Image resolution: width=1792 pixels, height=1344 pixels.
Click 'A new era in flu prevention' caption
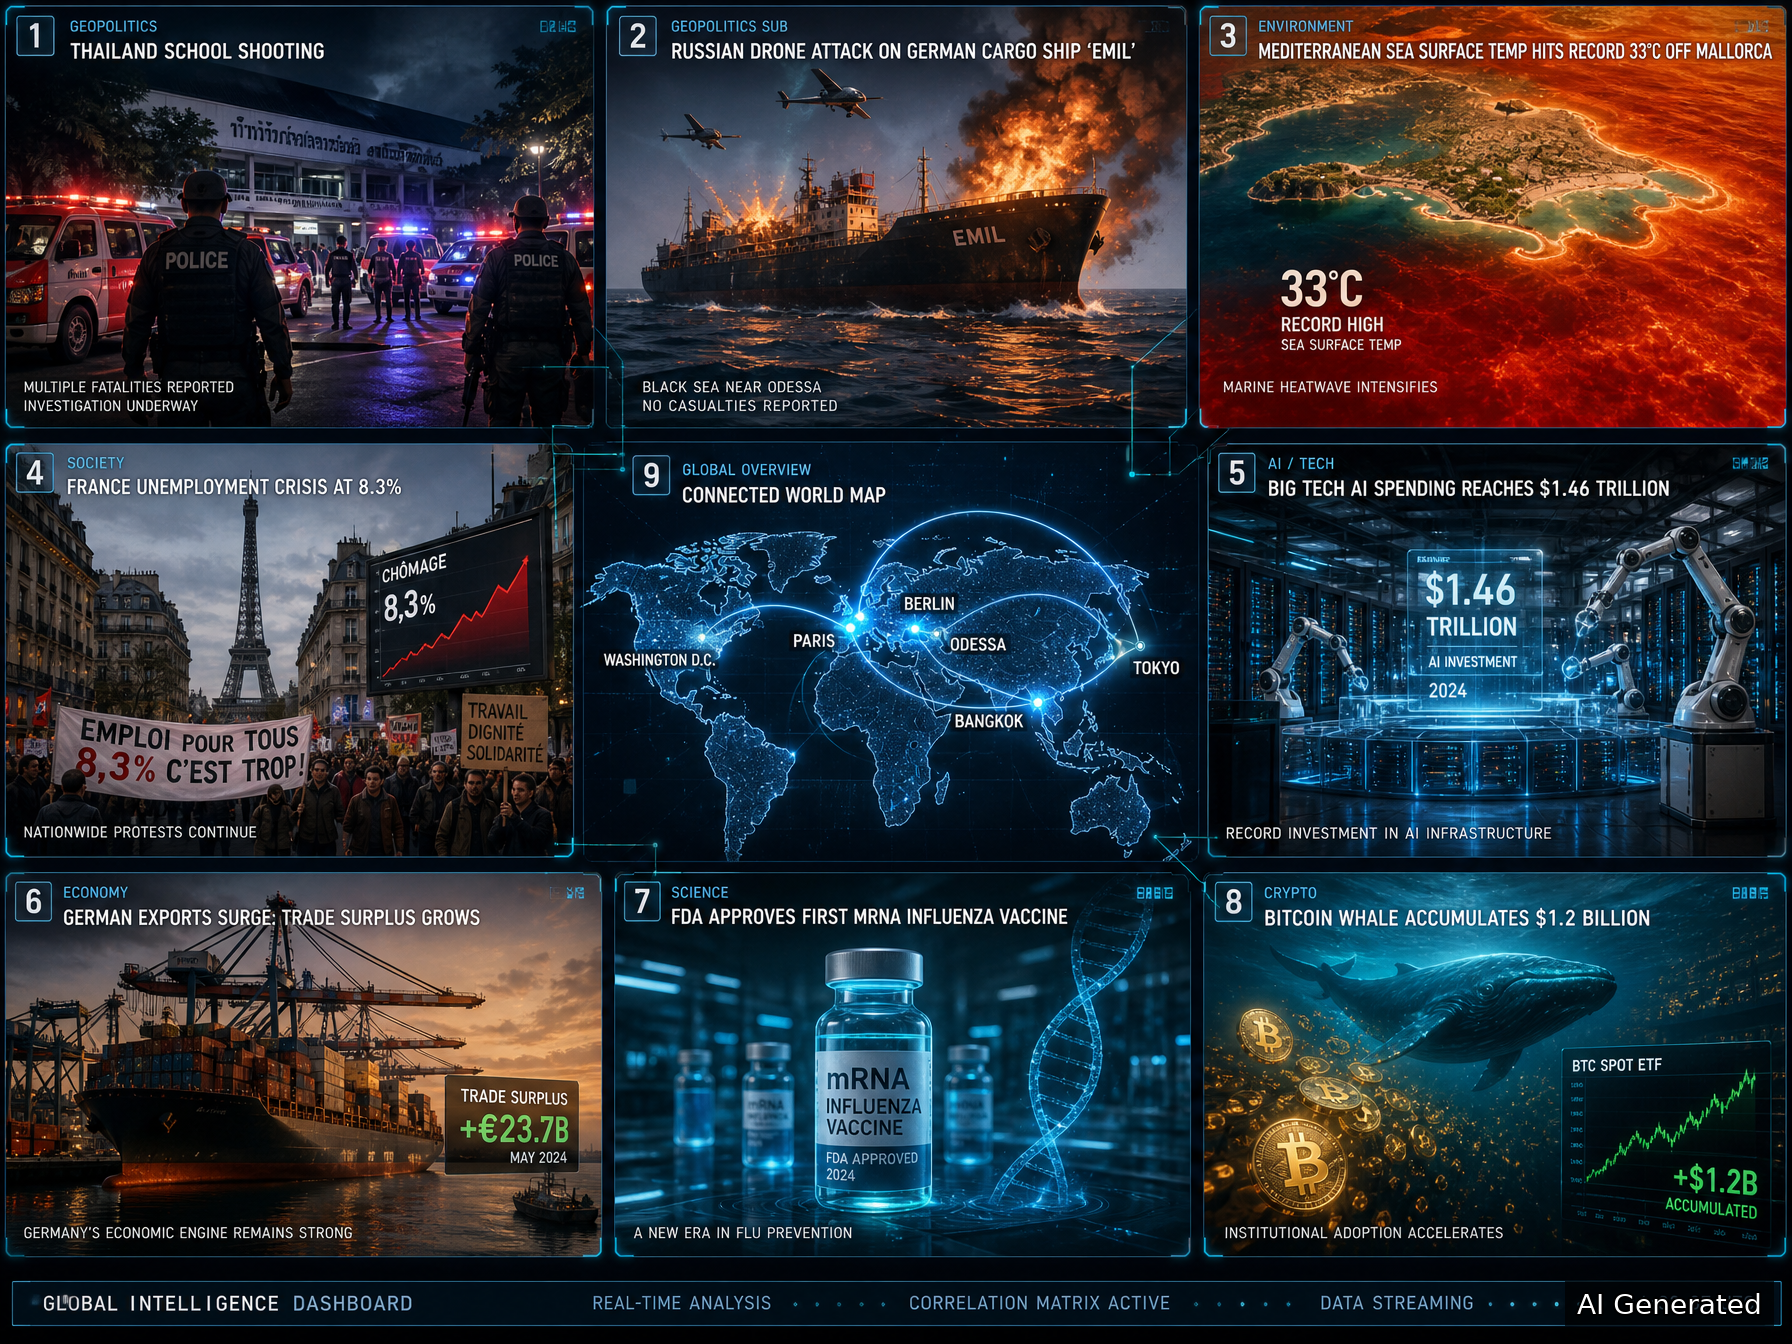coord(743,1233)
